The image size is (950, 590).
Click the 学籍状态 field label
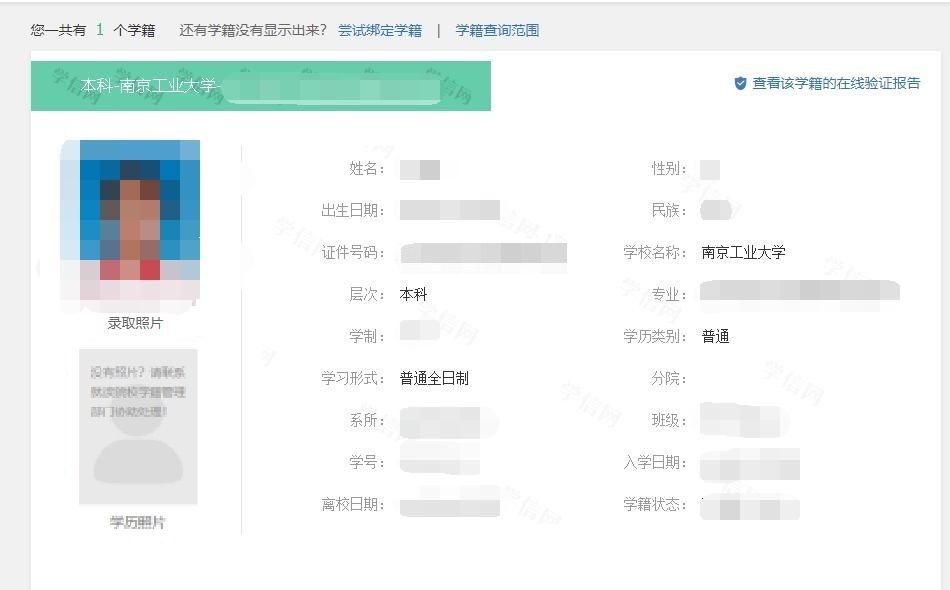click(655, 504)
